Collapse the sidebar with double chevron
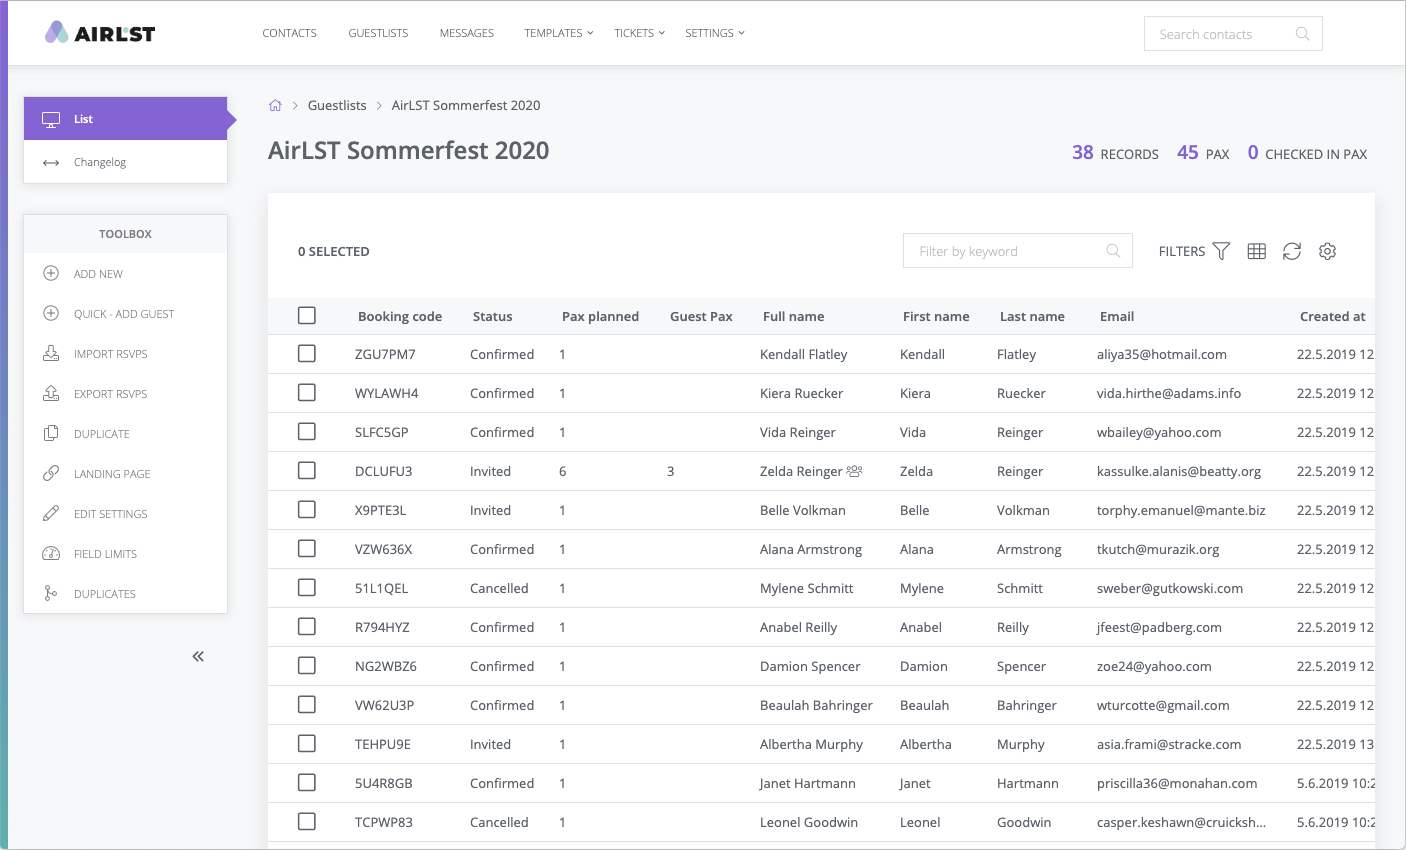Image resolution: width=1406 pixels, height=850 pixels. click(x=198, y=656)
